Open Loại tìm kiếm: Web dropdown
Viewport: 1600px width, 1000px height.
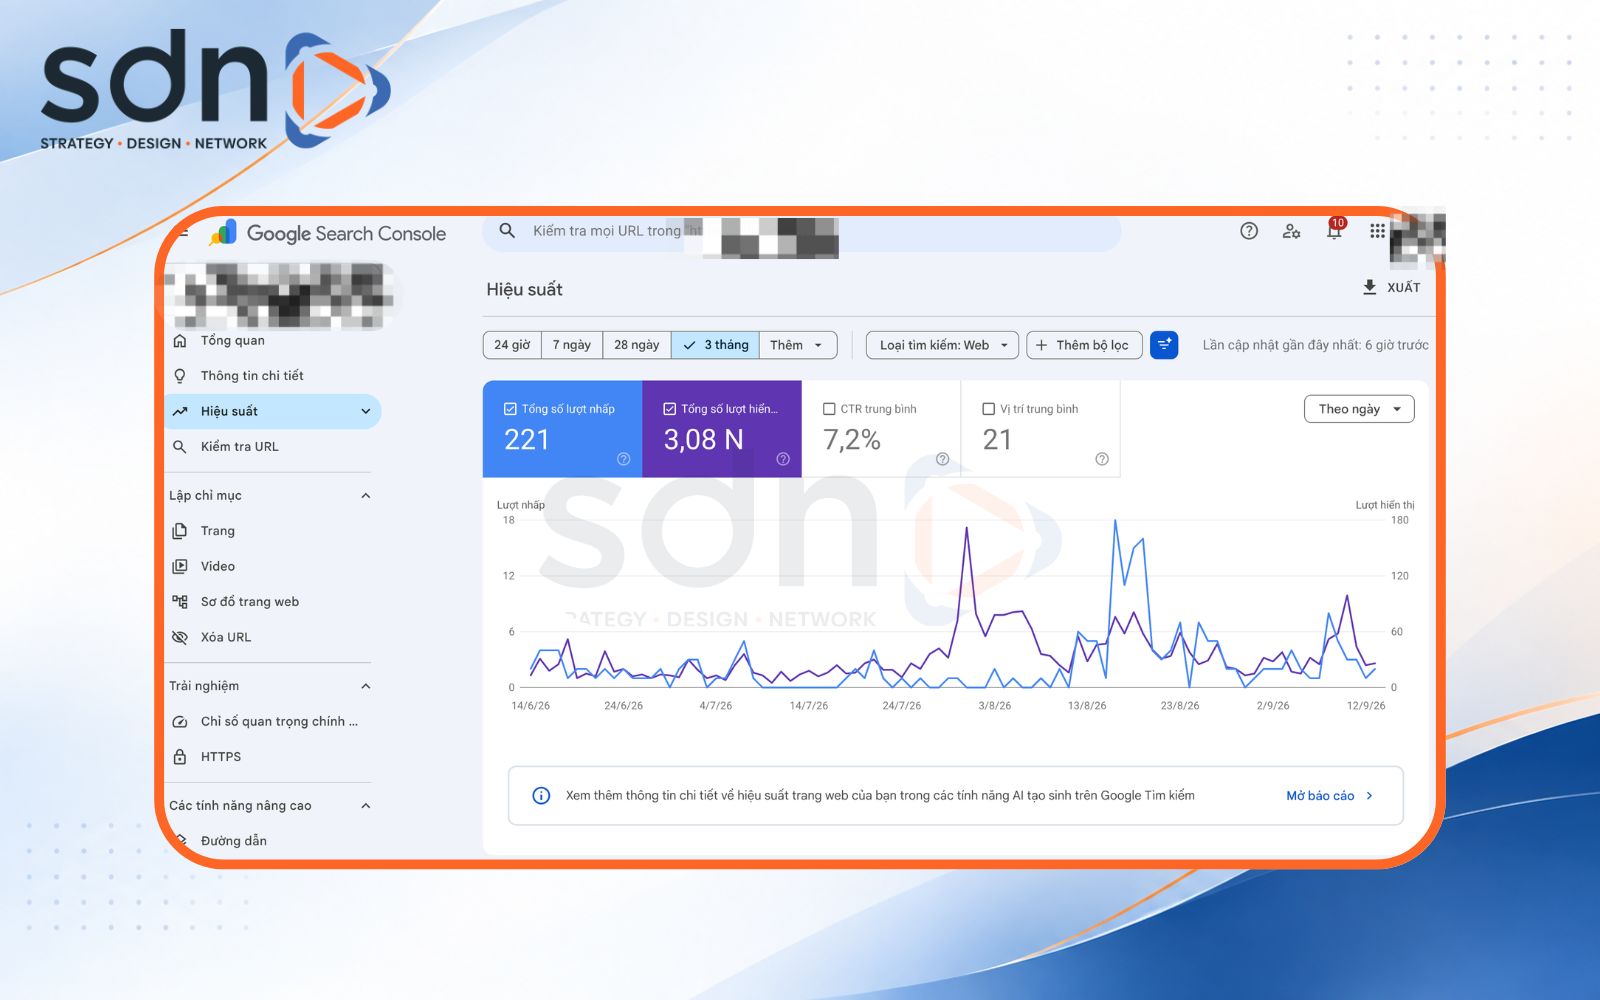pyautogui.click(x=943, y=345)
